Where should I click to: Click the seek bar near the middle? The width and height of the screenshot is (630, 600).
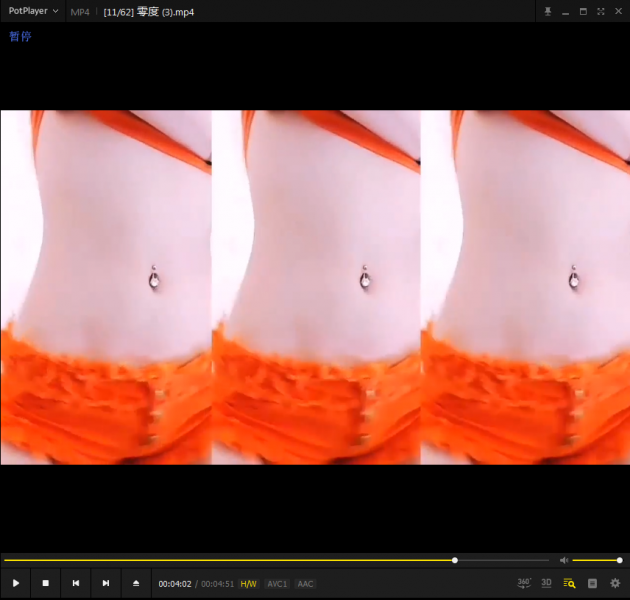pyautogui.click(x=275, y=560)
